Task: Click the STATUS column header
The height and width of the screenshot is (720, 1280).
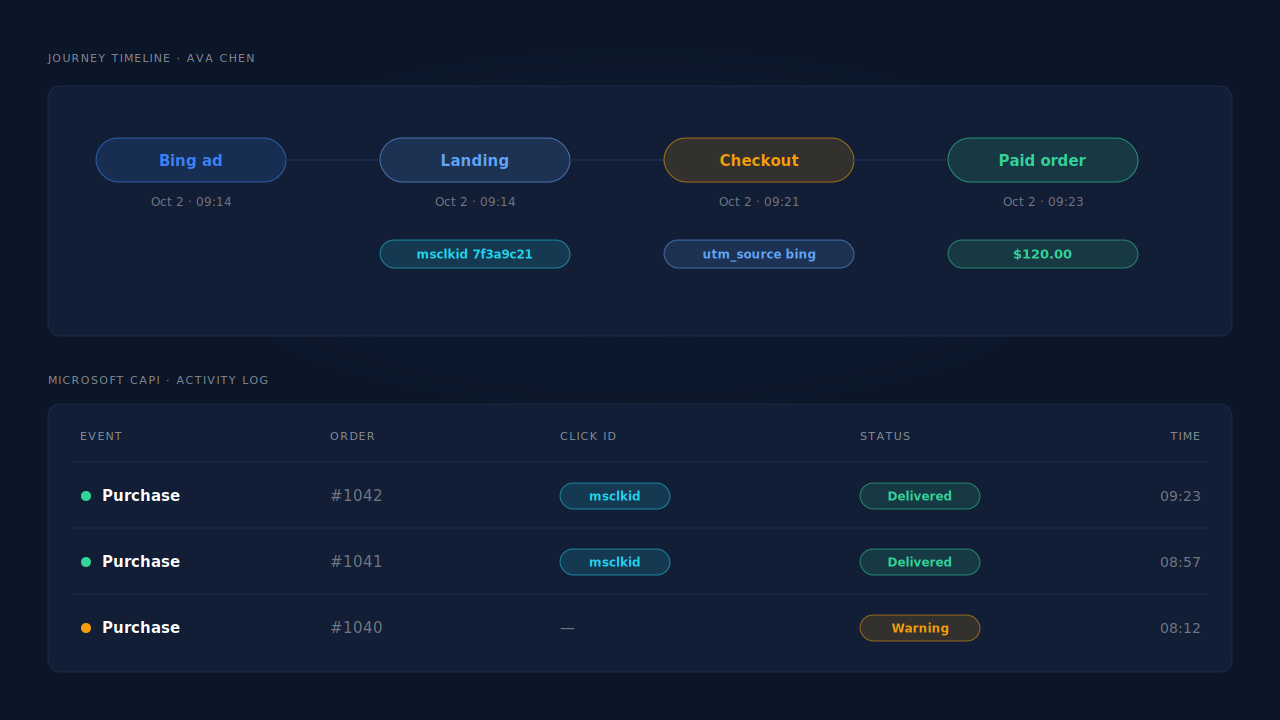Action: (885, 436)
